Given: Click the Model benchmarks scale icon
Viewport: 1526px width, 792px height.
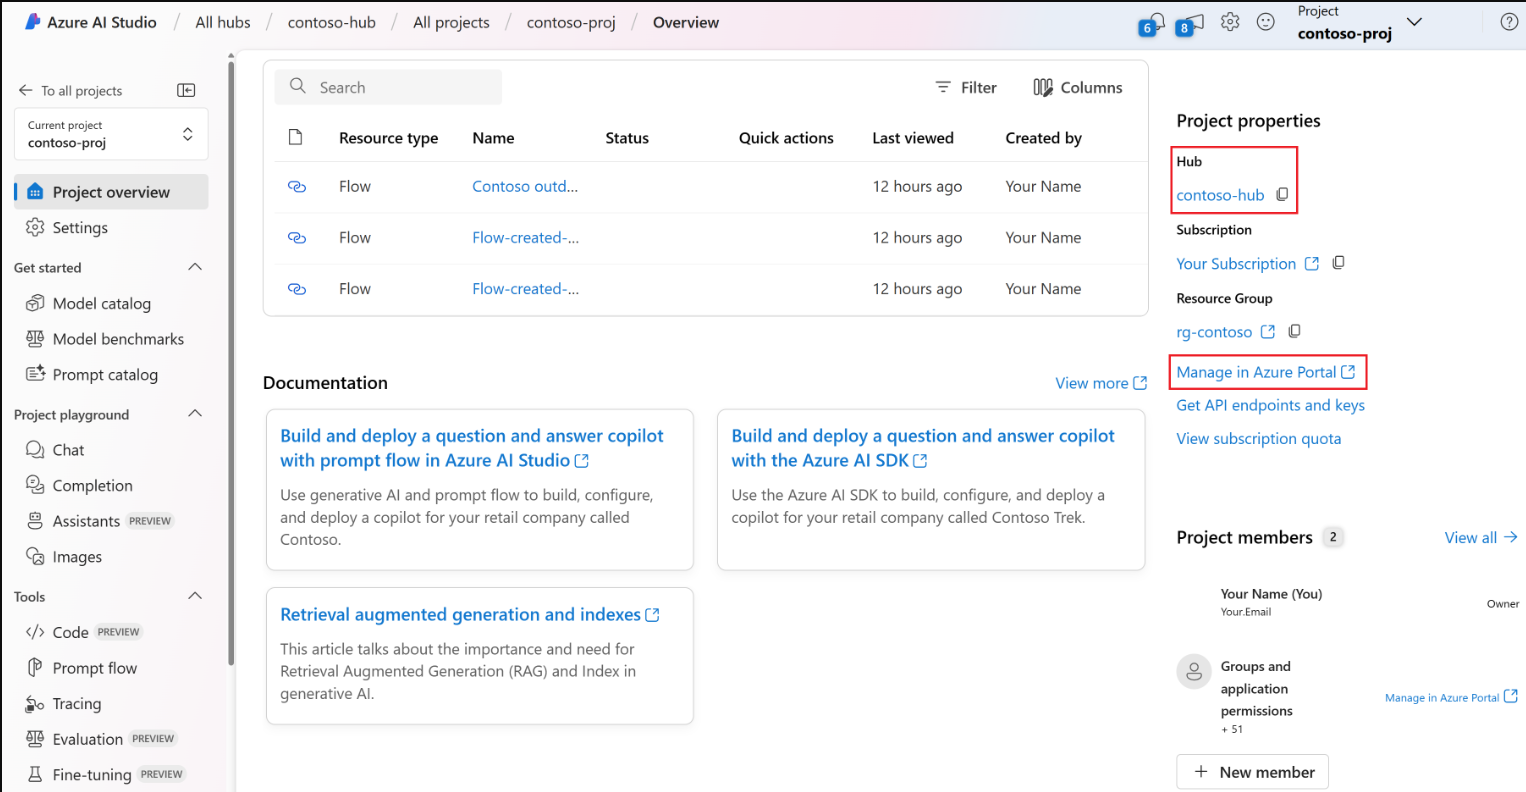Looking at the screenshot, I should pyautogui.click(x=35, y=339).
